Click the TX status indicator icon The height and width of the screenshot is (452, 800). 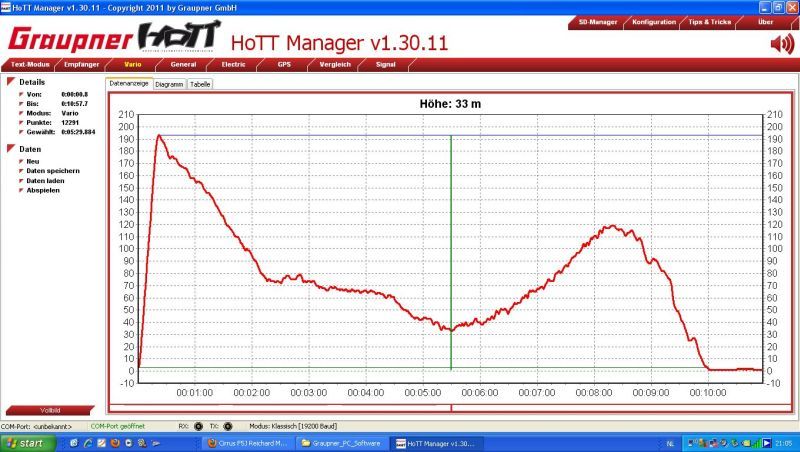pyautogui.click(x=228, y=426)
